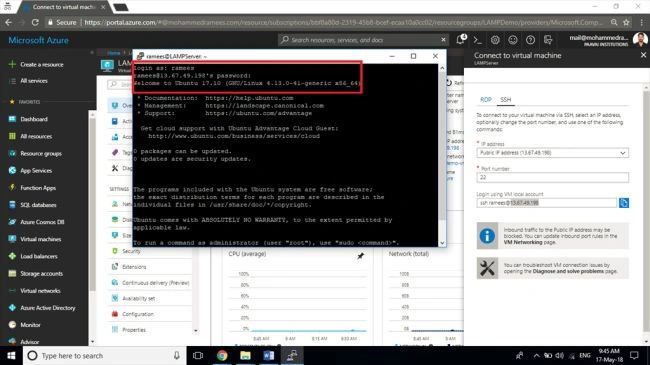Copy the SSH login command

pos(623,203)
